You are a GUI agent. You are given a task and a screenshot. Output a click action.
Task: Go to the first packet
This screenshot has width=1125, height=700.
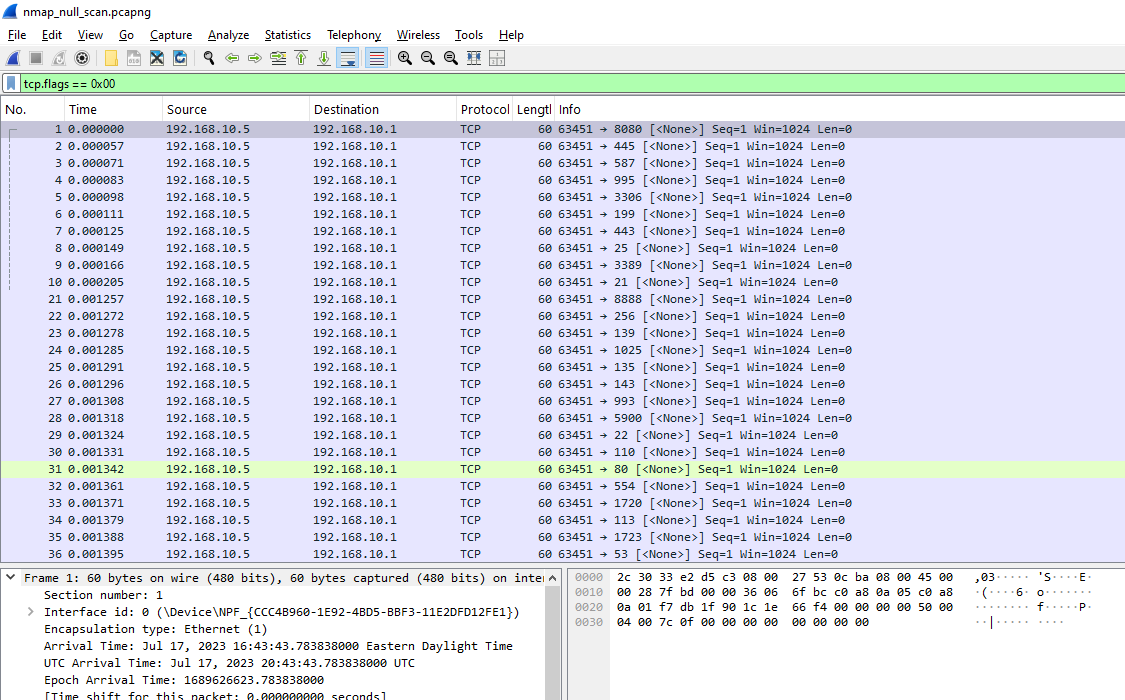click(x=300, y=57)
